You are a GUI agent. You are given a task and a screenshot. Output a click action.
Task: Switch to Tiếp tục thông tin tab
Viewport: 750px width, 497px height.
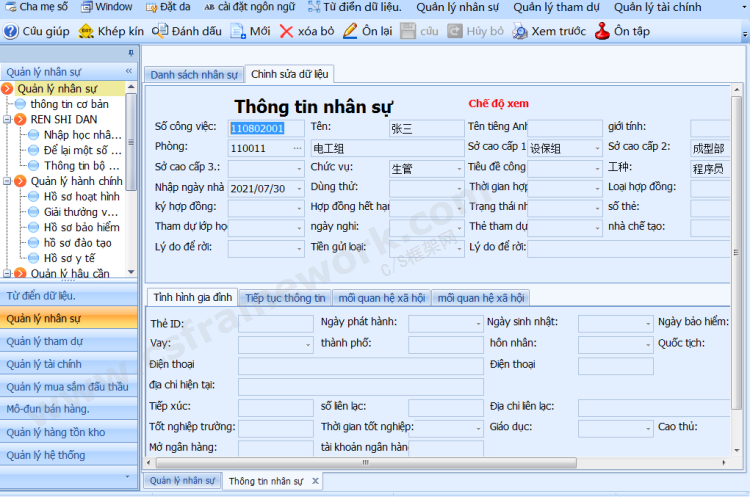point(286,297)
